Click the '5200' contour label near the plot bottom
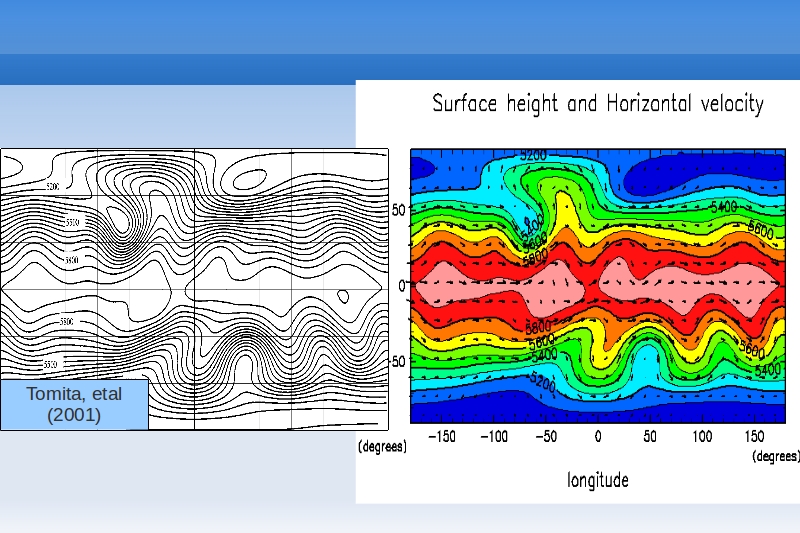 543,383
